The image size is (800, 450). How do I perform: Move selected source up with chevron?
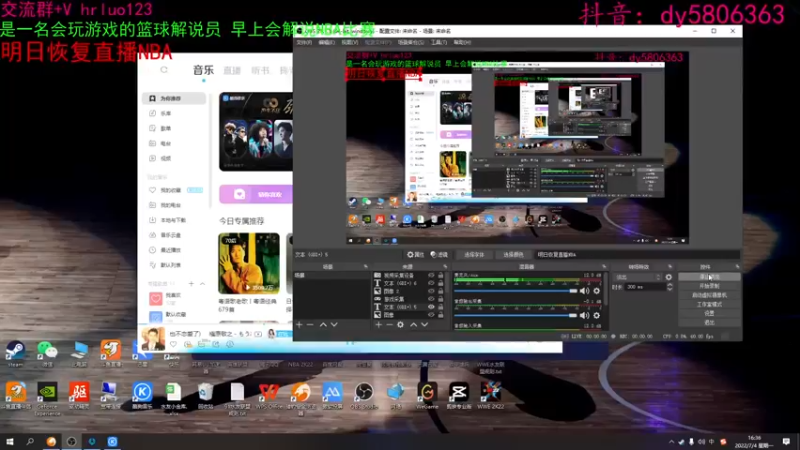(413, 324)
